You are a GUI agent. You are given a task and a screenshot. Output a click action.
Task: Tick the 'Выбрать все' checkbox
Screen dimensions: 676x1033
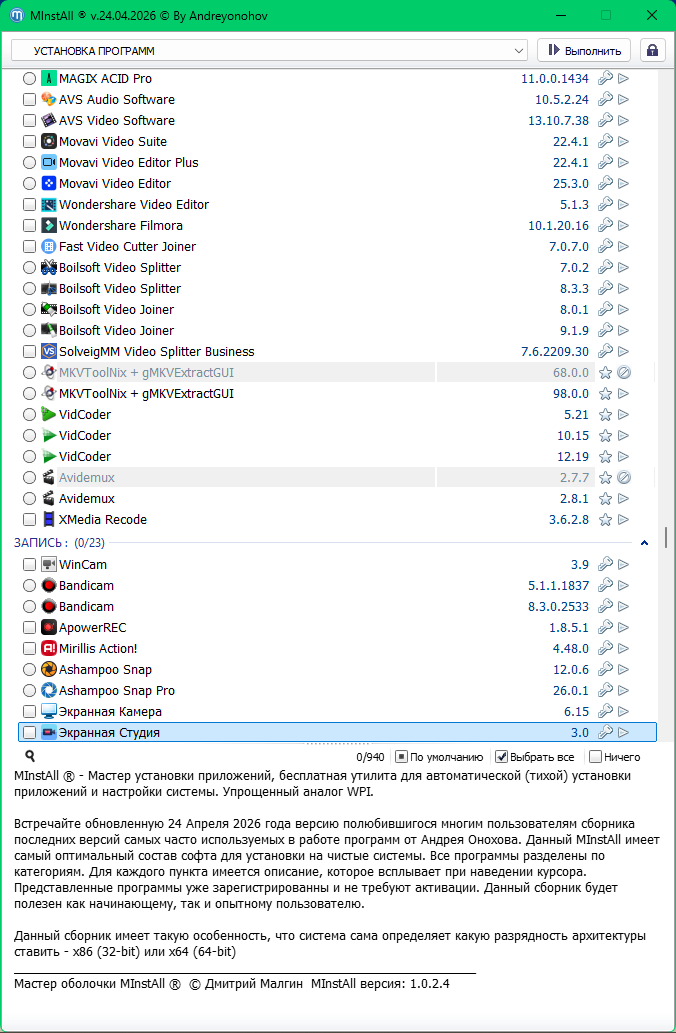502,757
